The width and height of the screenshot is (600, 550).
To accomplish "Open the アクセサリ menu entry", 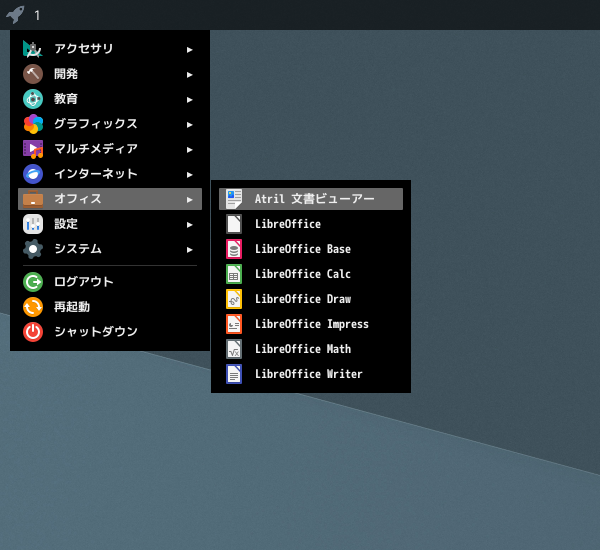I will coord(110,49).
